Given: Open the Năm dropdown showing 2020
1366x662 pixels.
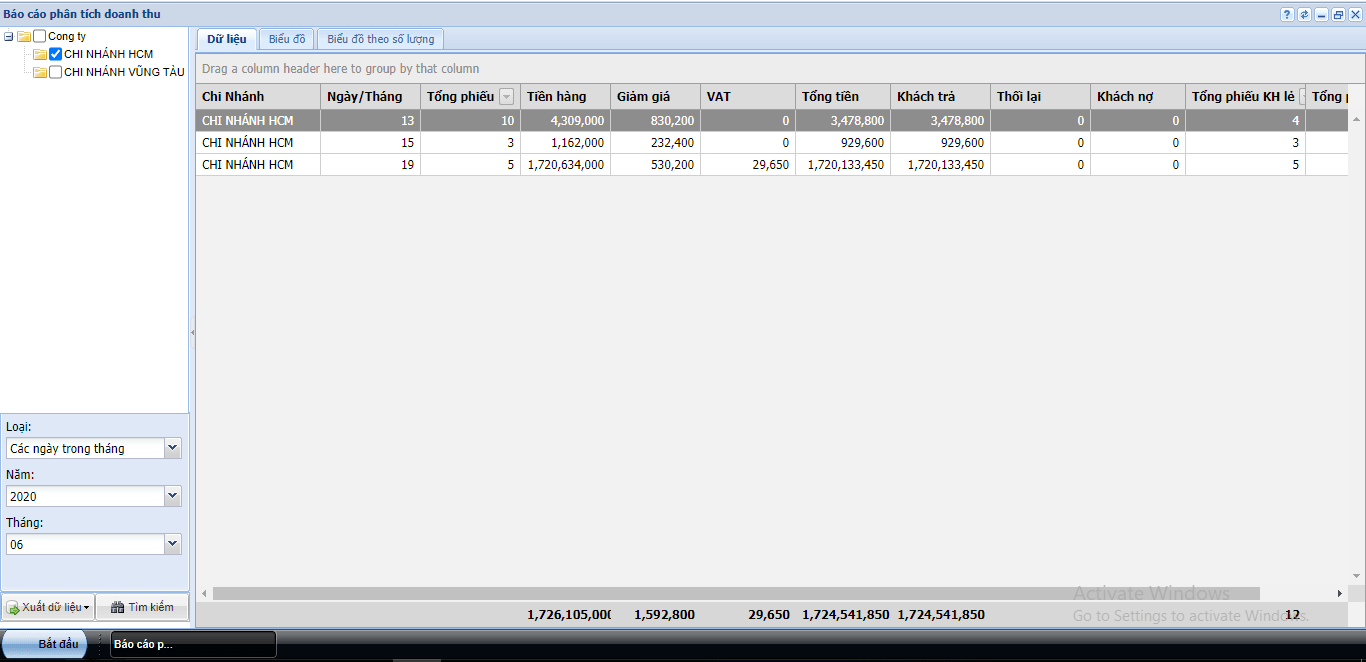Looking at the screenshot, I should coord(173,496).
